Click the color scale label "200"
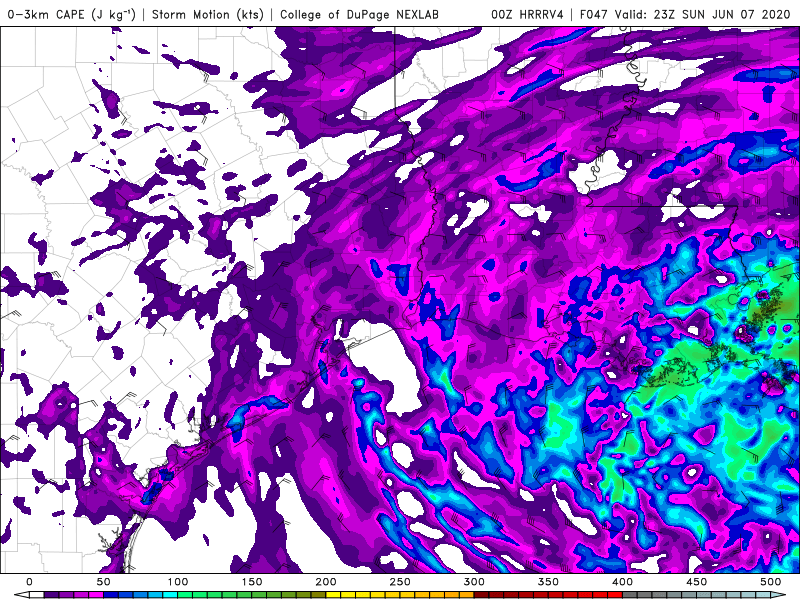 326,582
